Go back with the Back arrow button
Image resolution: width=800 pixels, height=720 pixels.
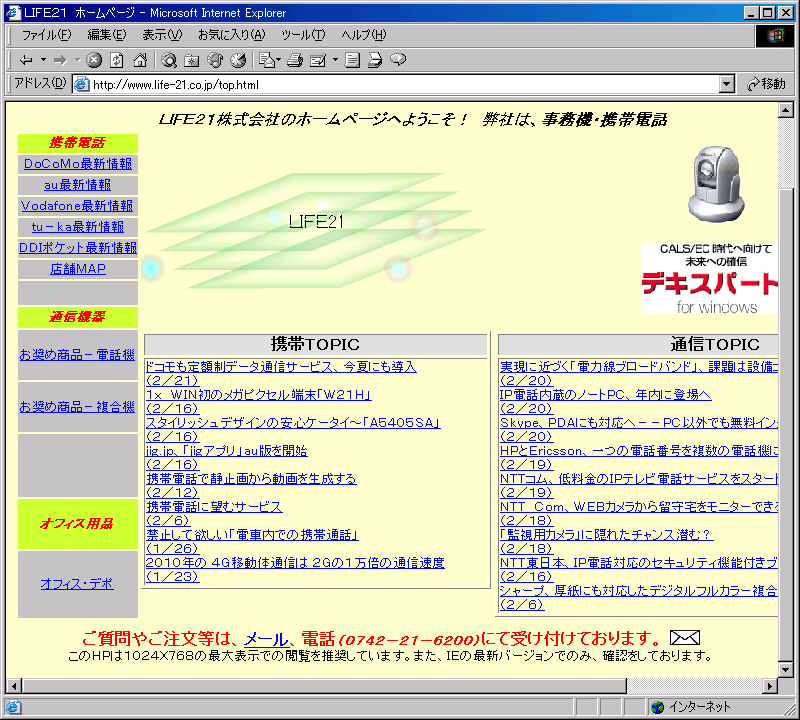[26, 60]
